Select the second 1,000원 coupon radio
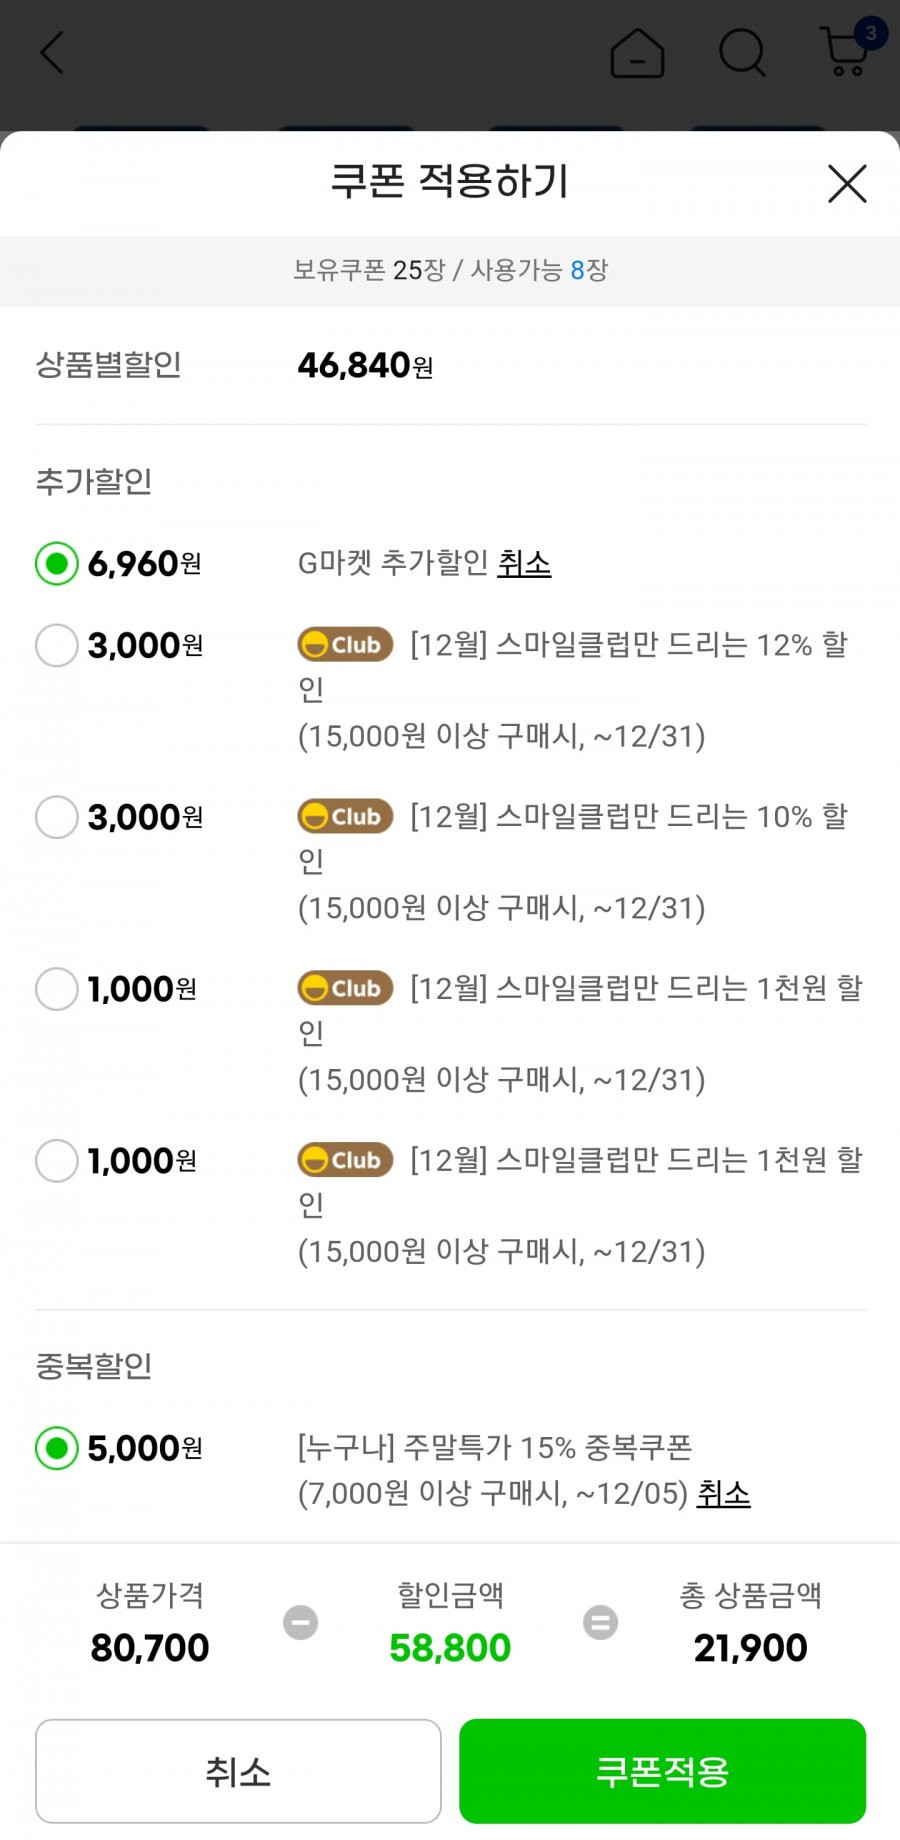The height and width of the screenshot is (1840, 900). click(57, 1161)
